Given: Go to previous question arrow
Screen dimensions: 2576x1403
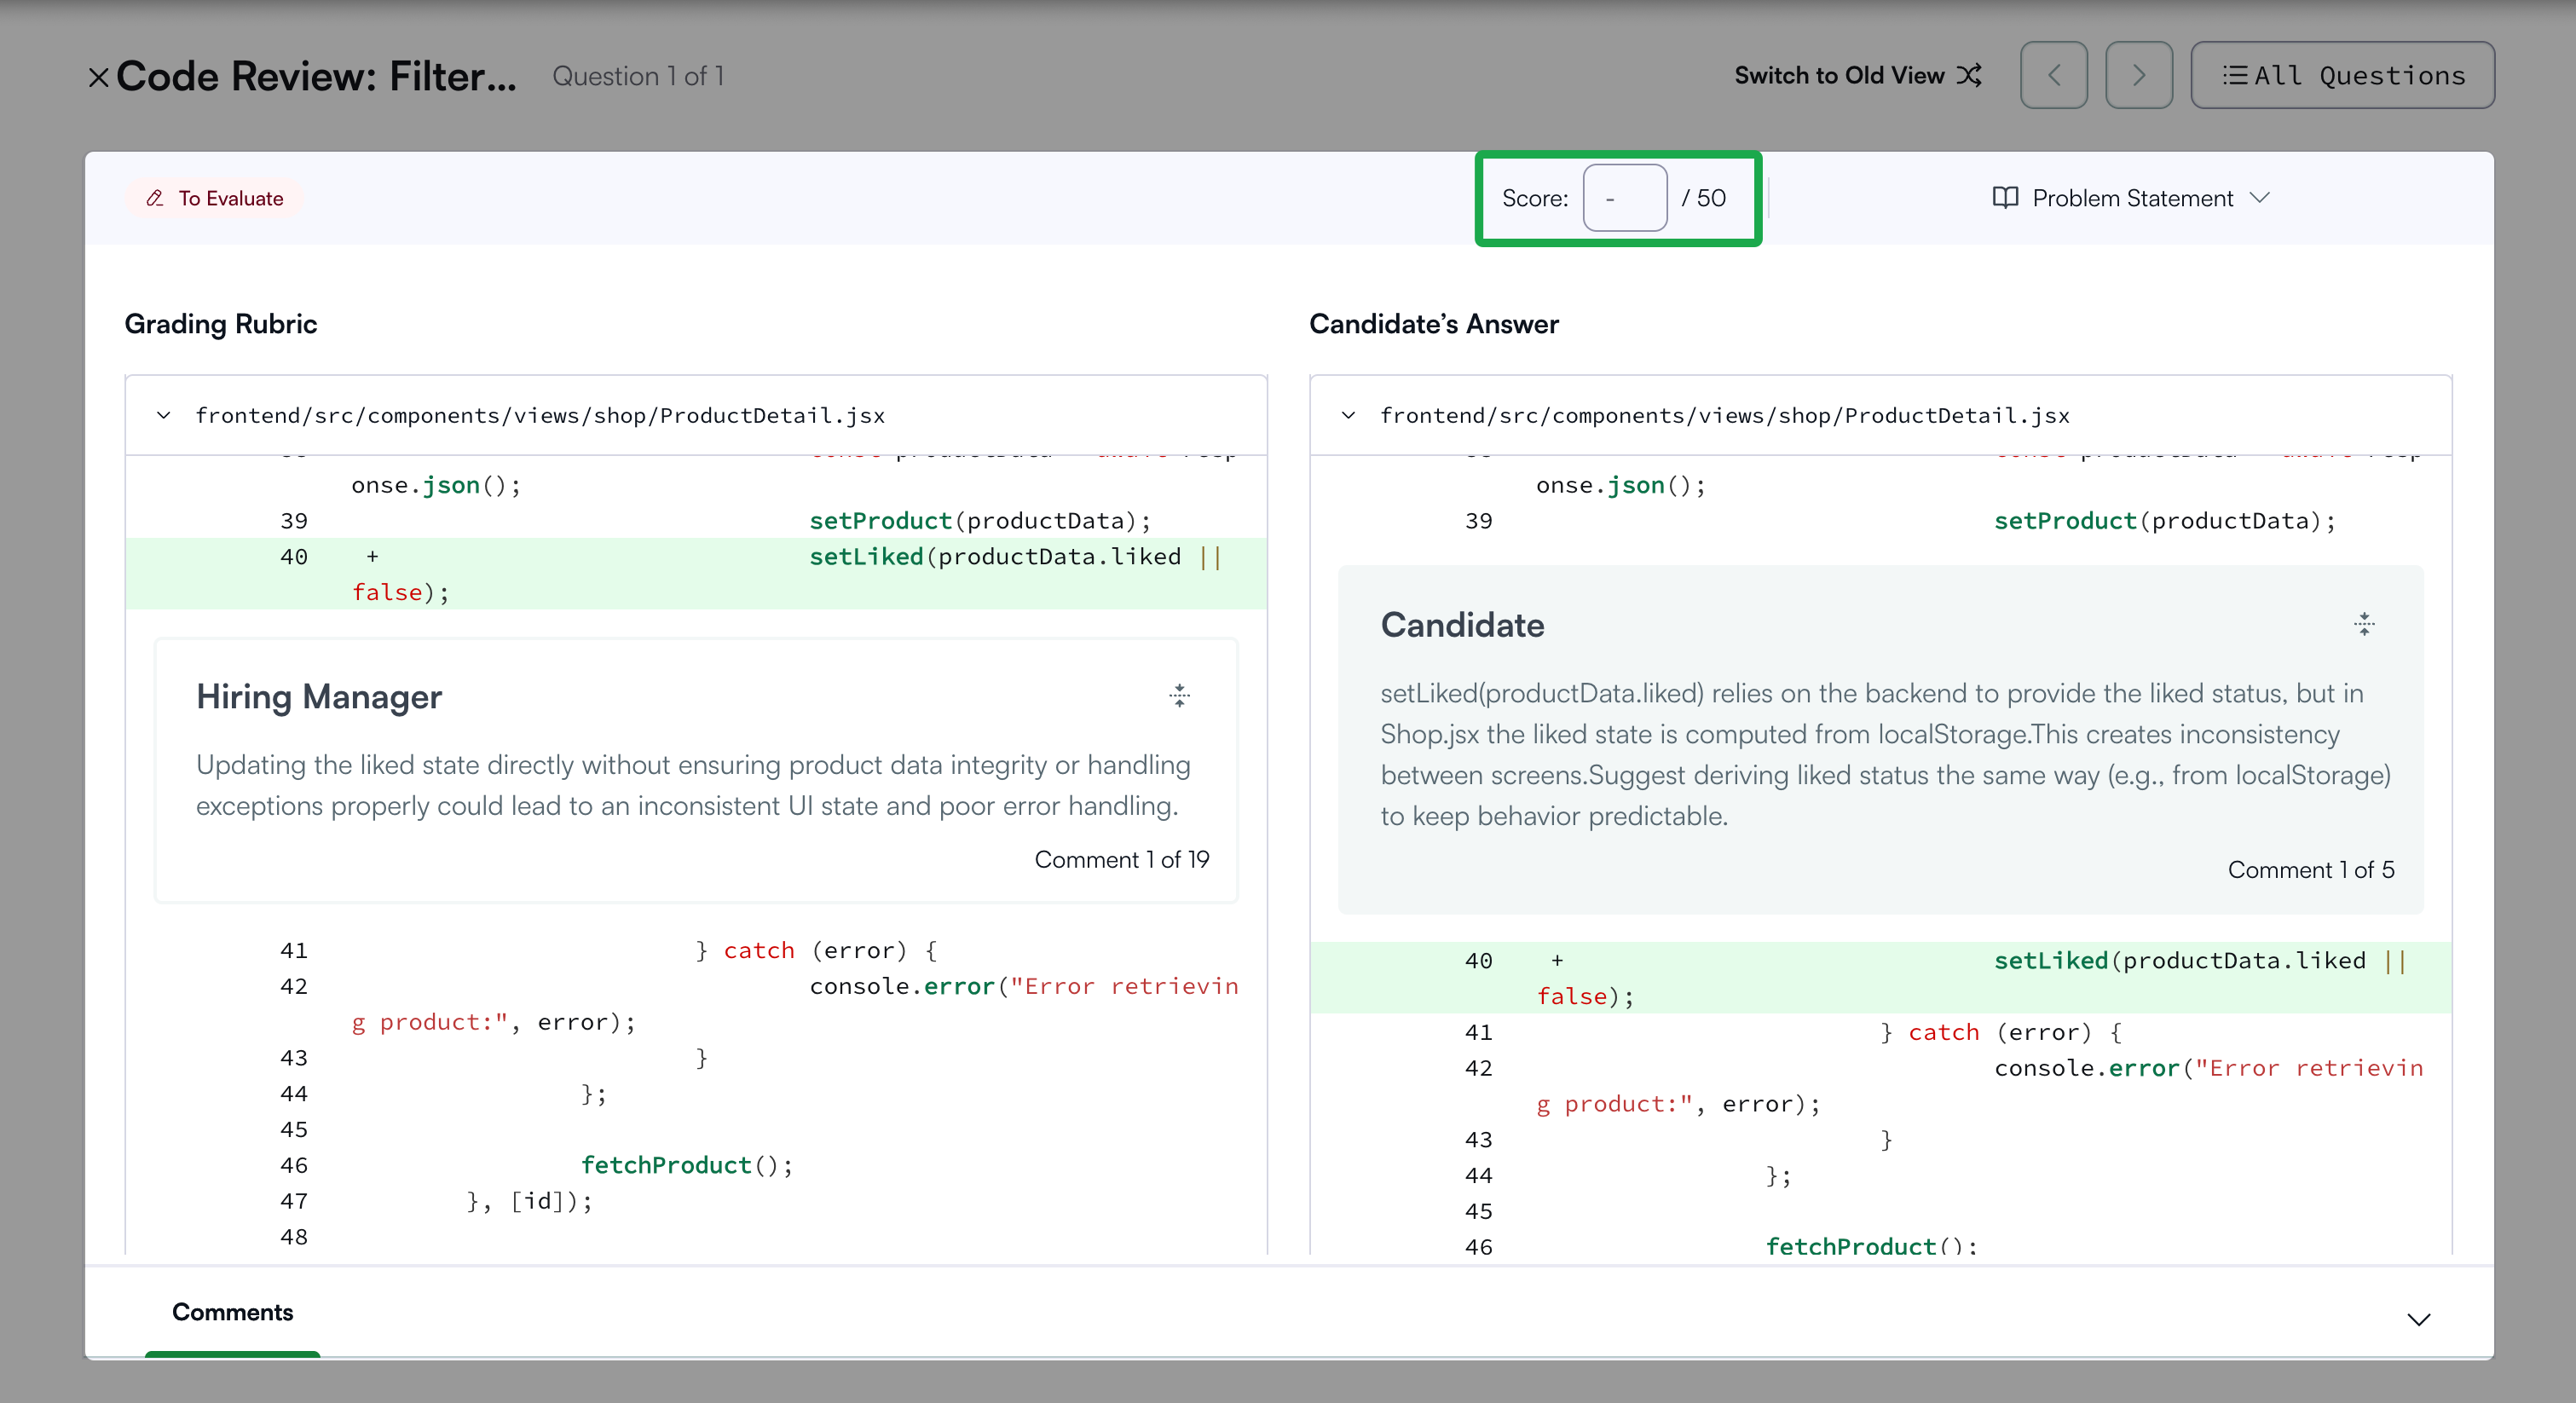Looking at the screenshot, I should point(2053,75).
